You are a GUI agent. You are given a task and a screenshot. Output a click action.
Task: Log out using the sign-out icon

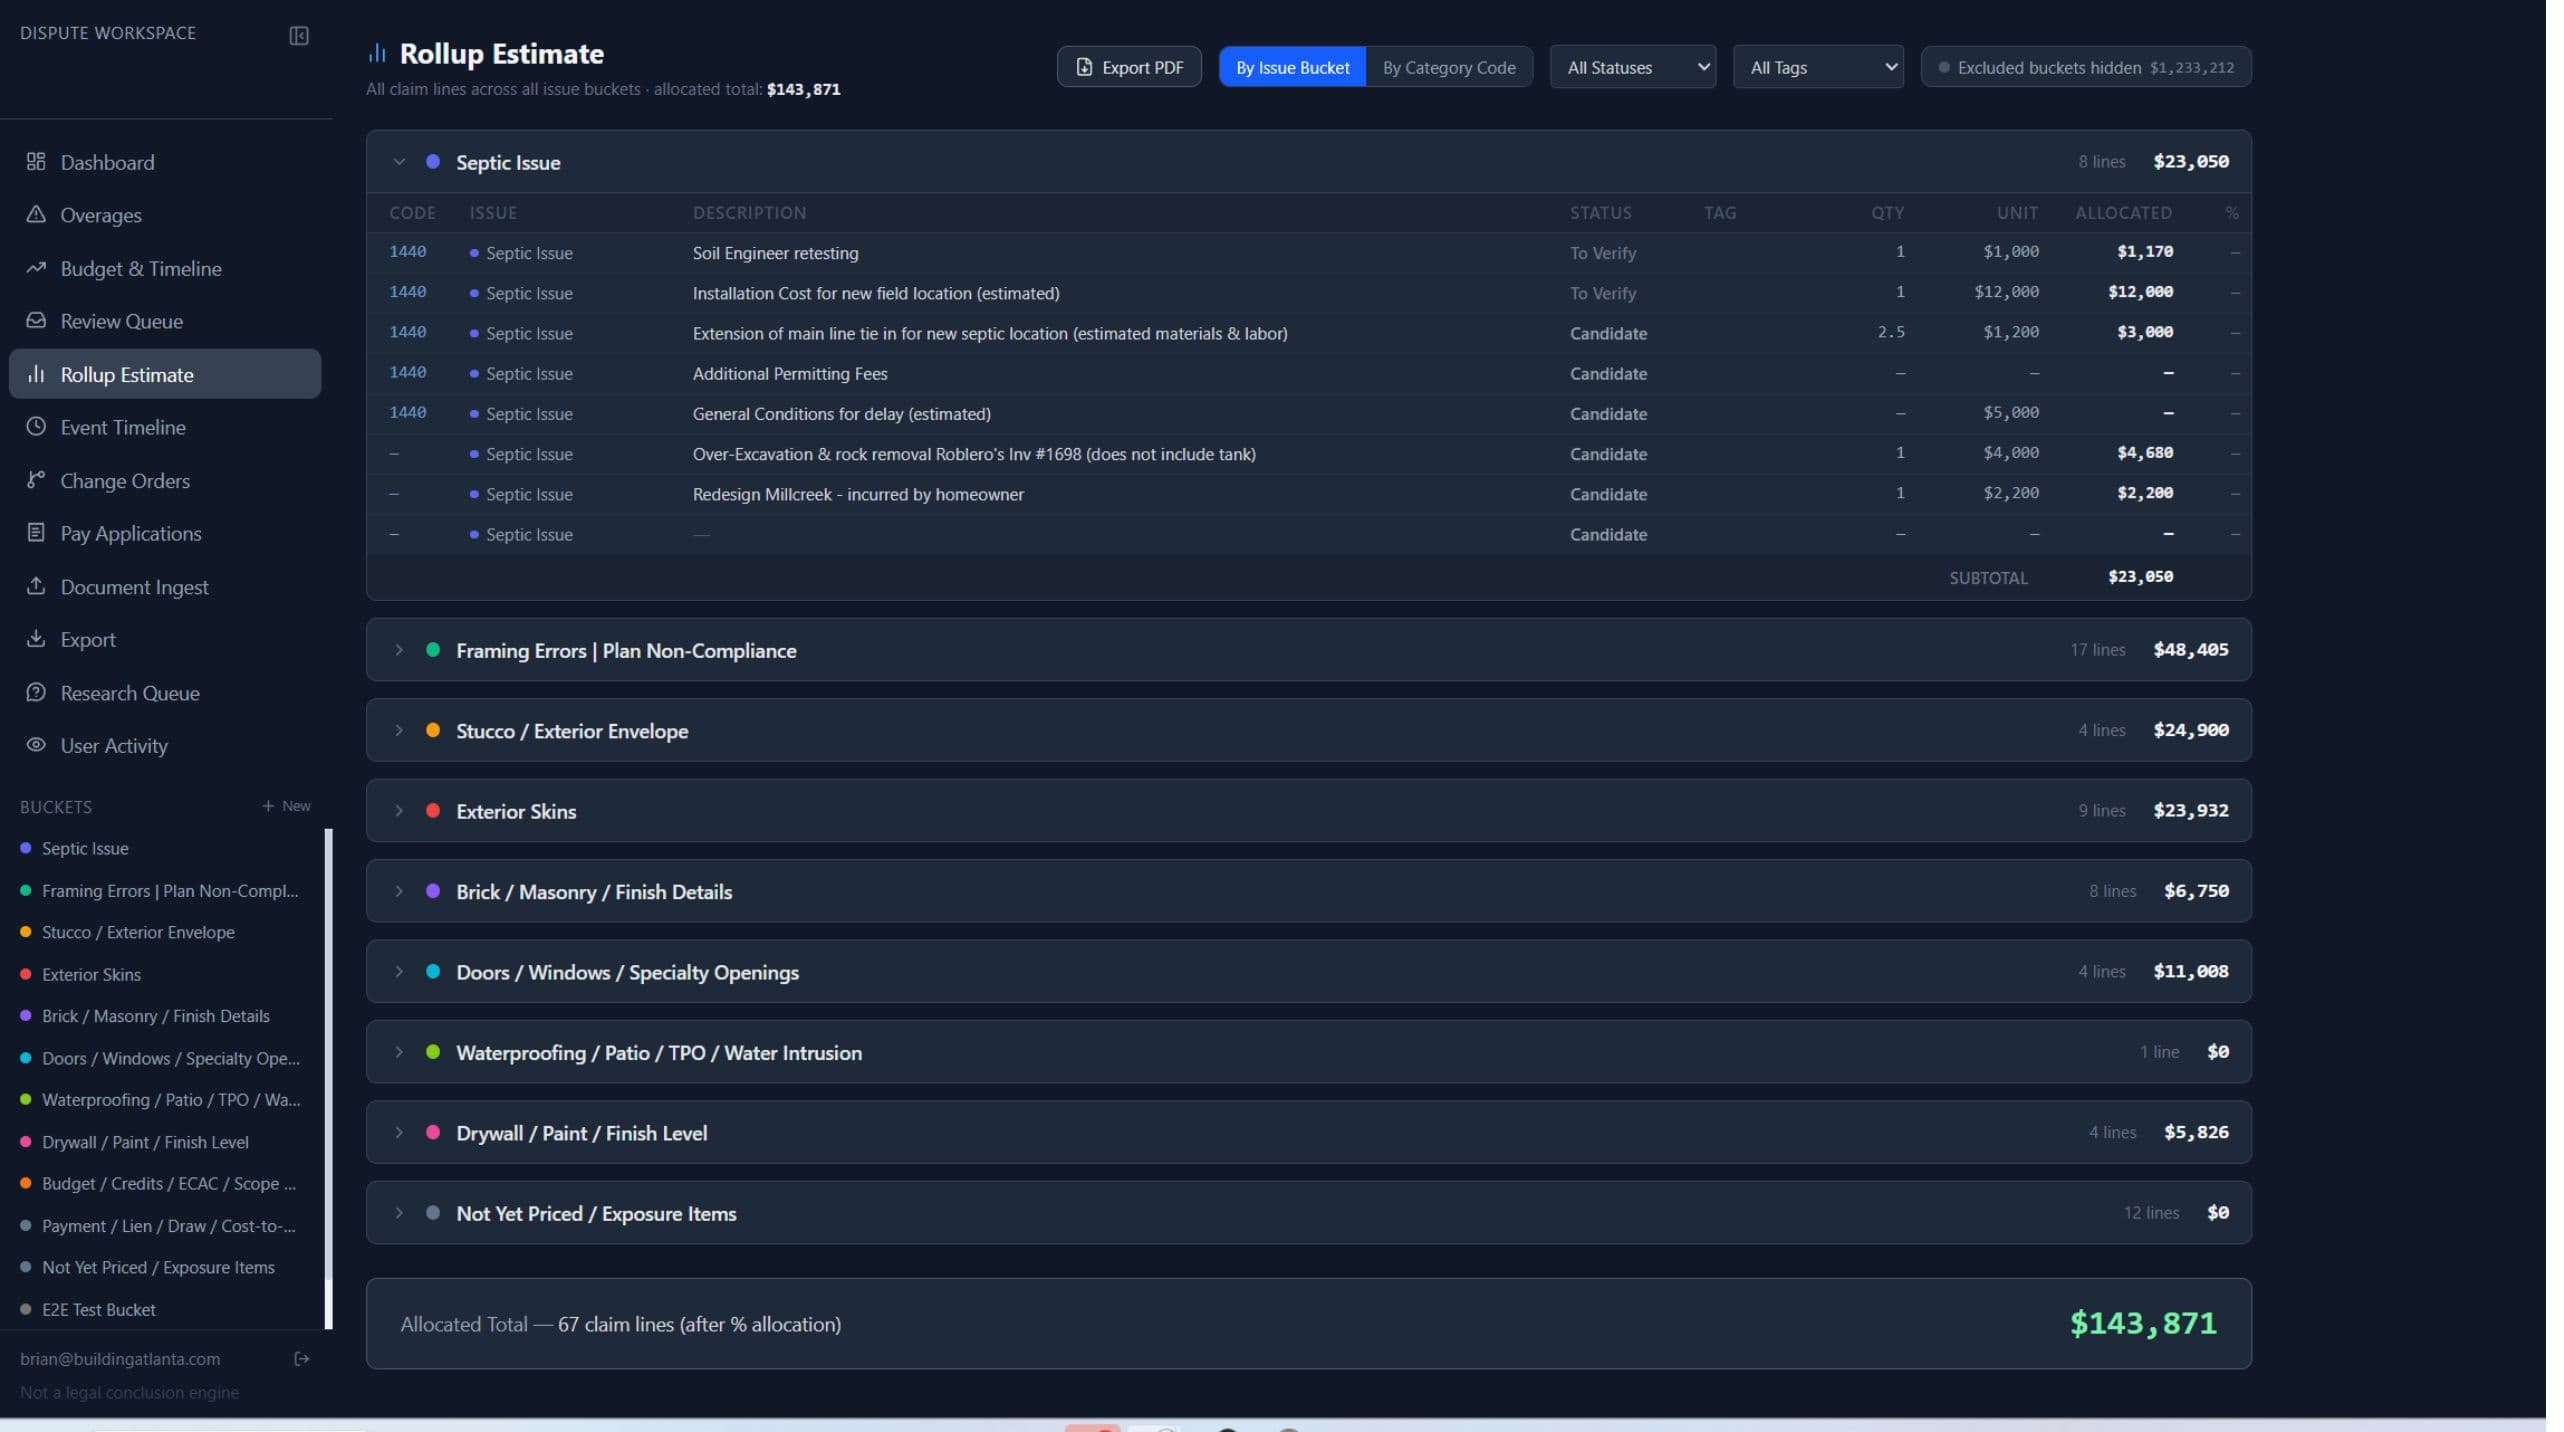(302, 1359)
